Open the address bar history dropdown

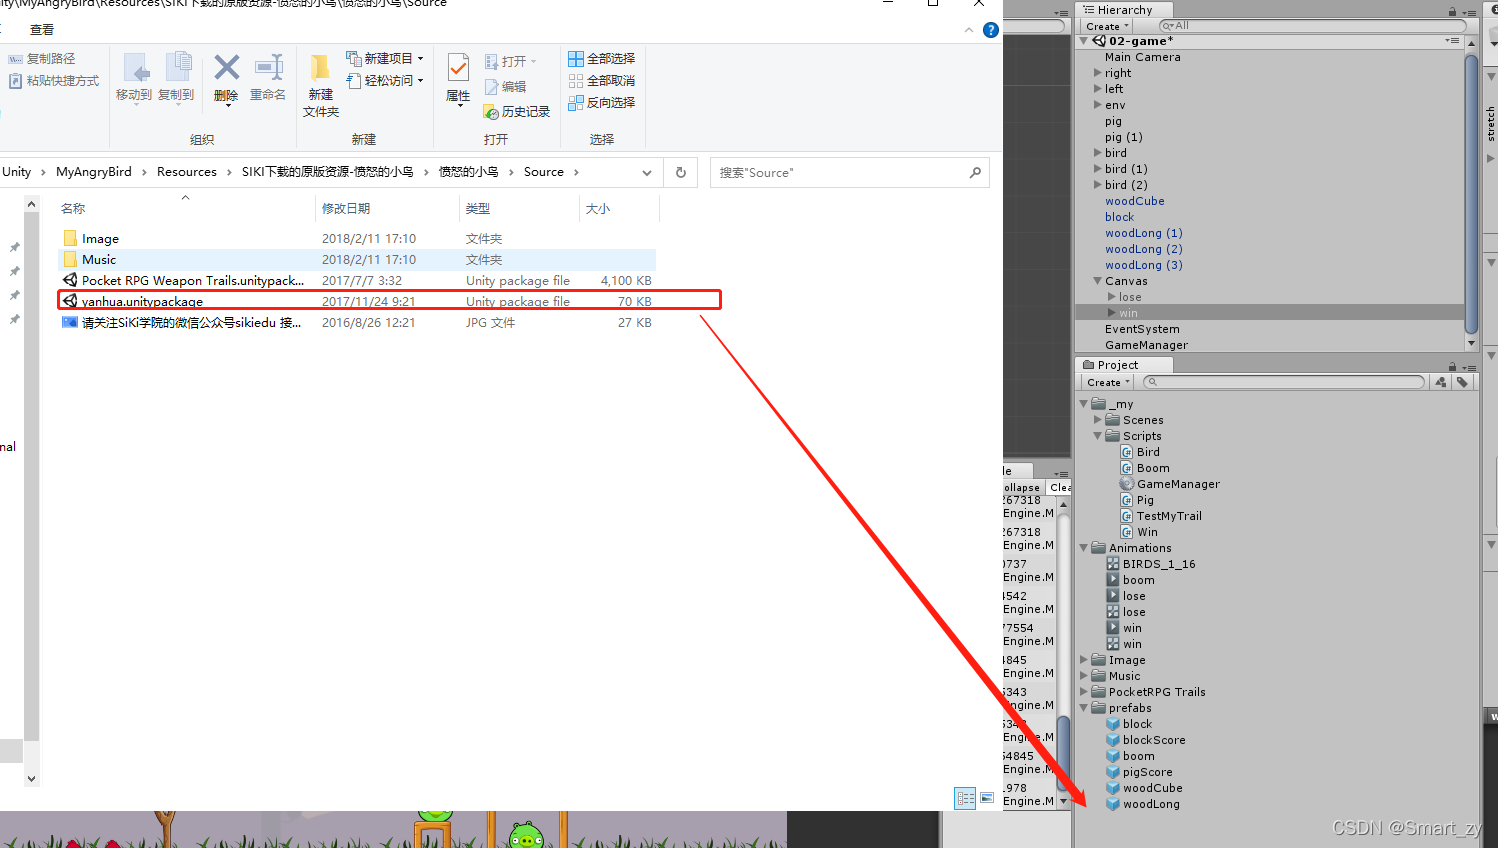pyautogui.click(x=647, y=173)
